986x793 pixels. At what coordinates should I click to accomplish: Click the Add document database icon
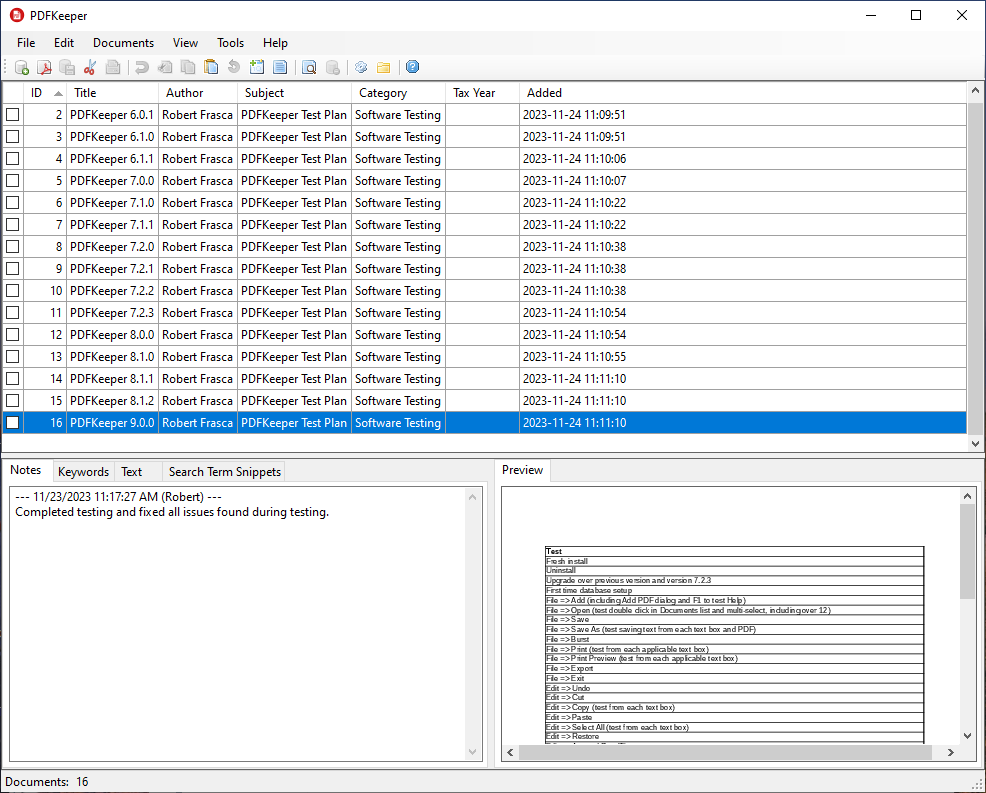click(x=22, y=67)
